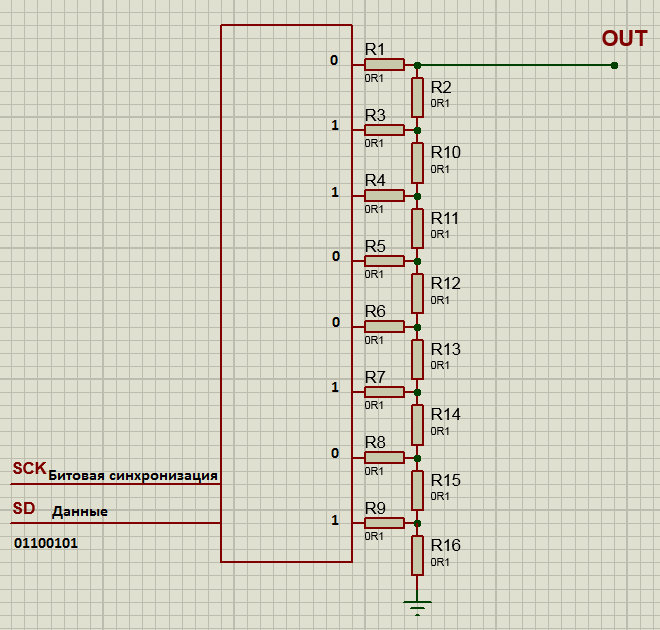This screenshot has height=630, width=660.
Task: Select horizontal resistor R3
Action: 384,130
